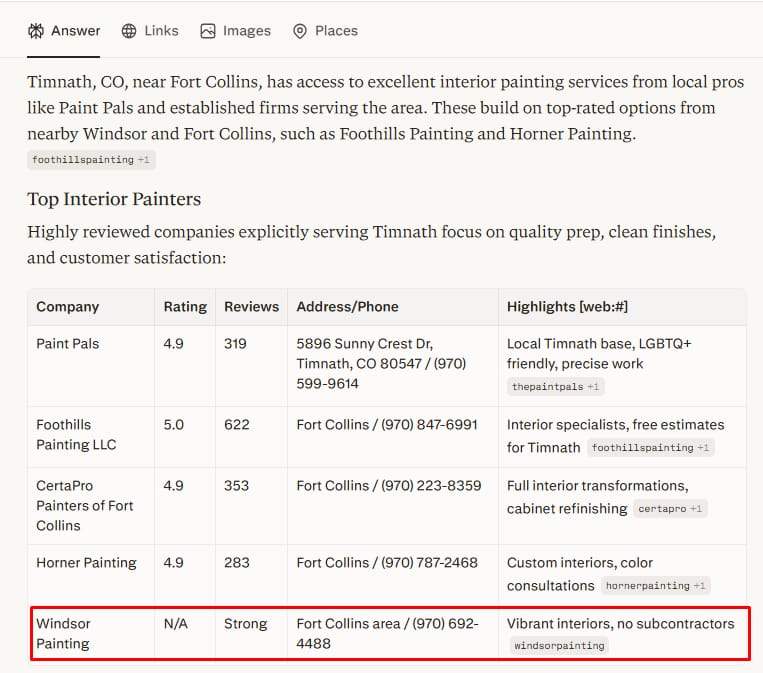Screen dimensions: 763x673
Task: Click Vibrant interiors, no subcontractors highlight
Action: [x=620, y=624]
